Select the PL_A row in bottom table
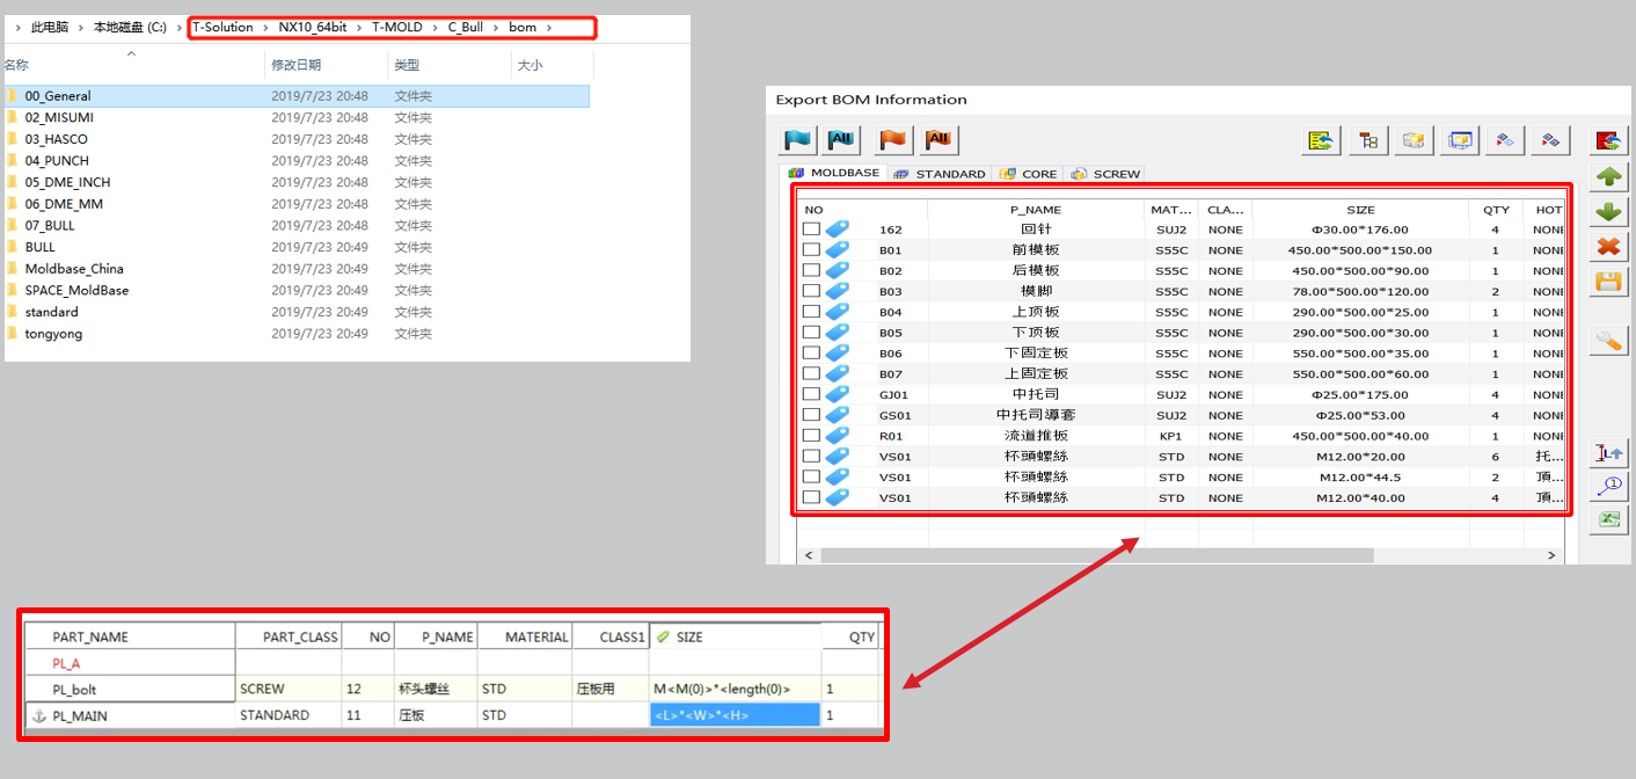 point(452,663)
